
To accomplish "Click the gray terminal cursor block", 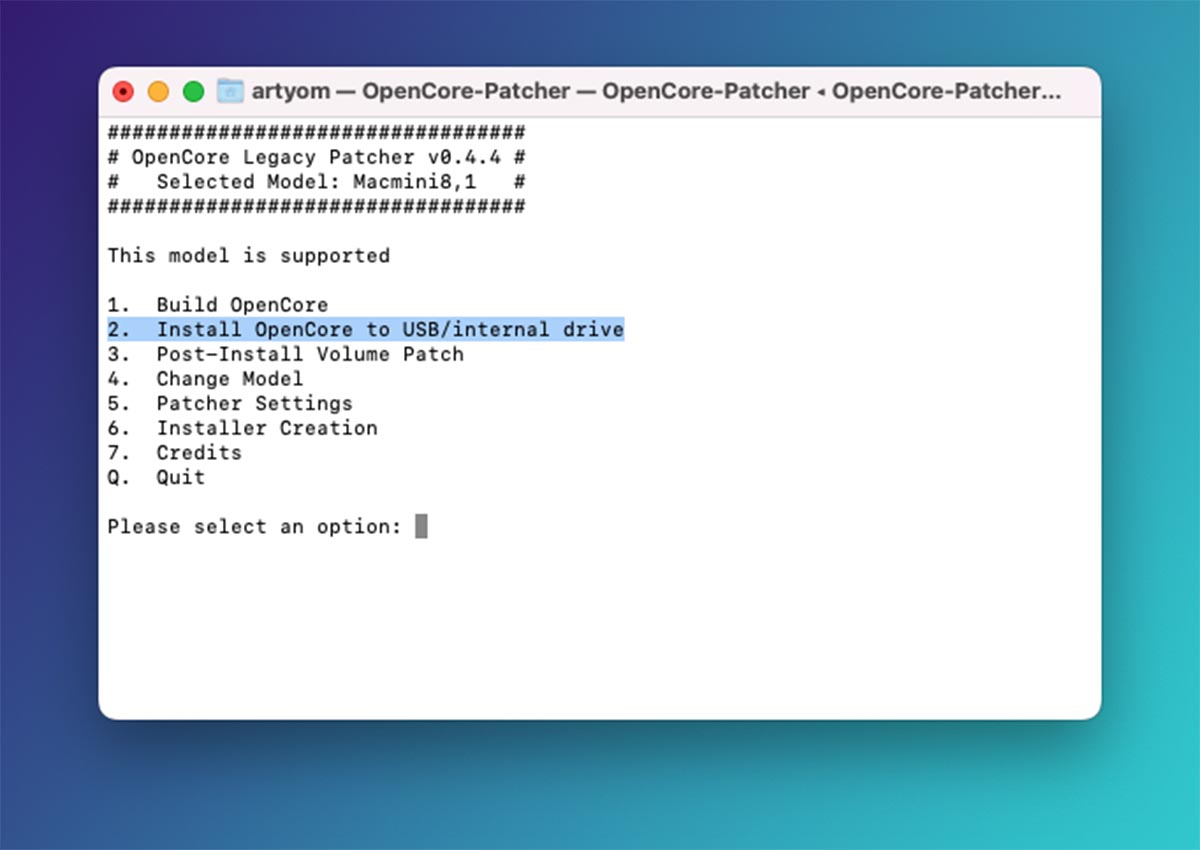I will pos(421,526).
